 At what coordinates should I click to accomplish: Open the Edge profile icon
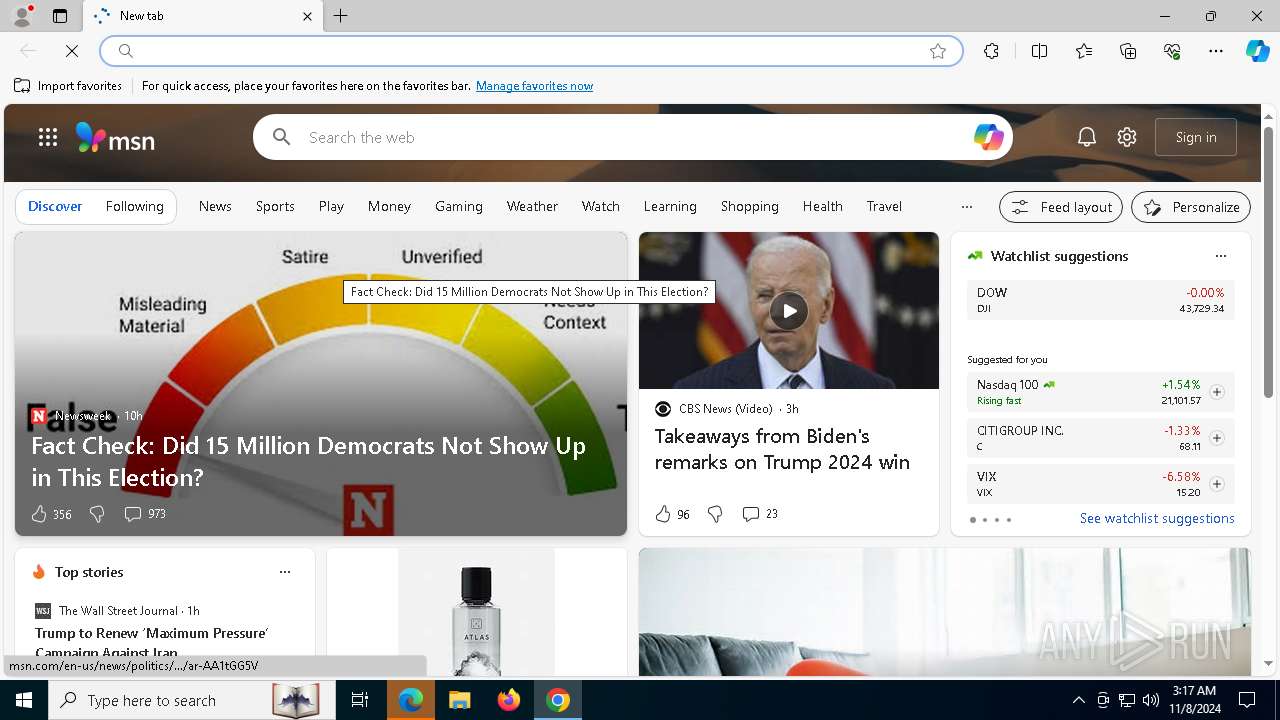(x=22, y=16)
